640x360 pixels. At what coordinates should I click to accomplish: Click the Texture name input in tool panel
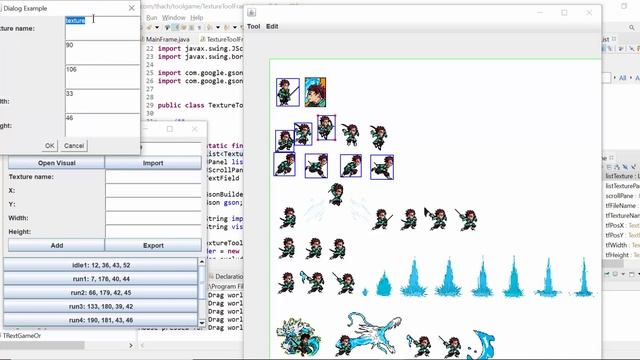[x=153, y=177]
